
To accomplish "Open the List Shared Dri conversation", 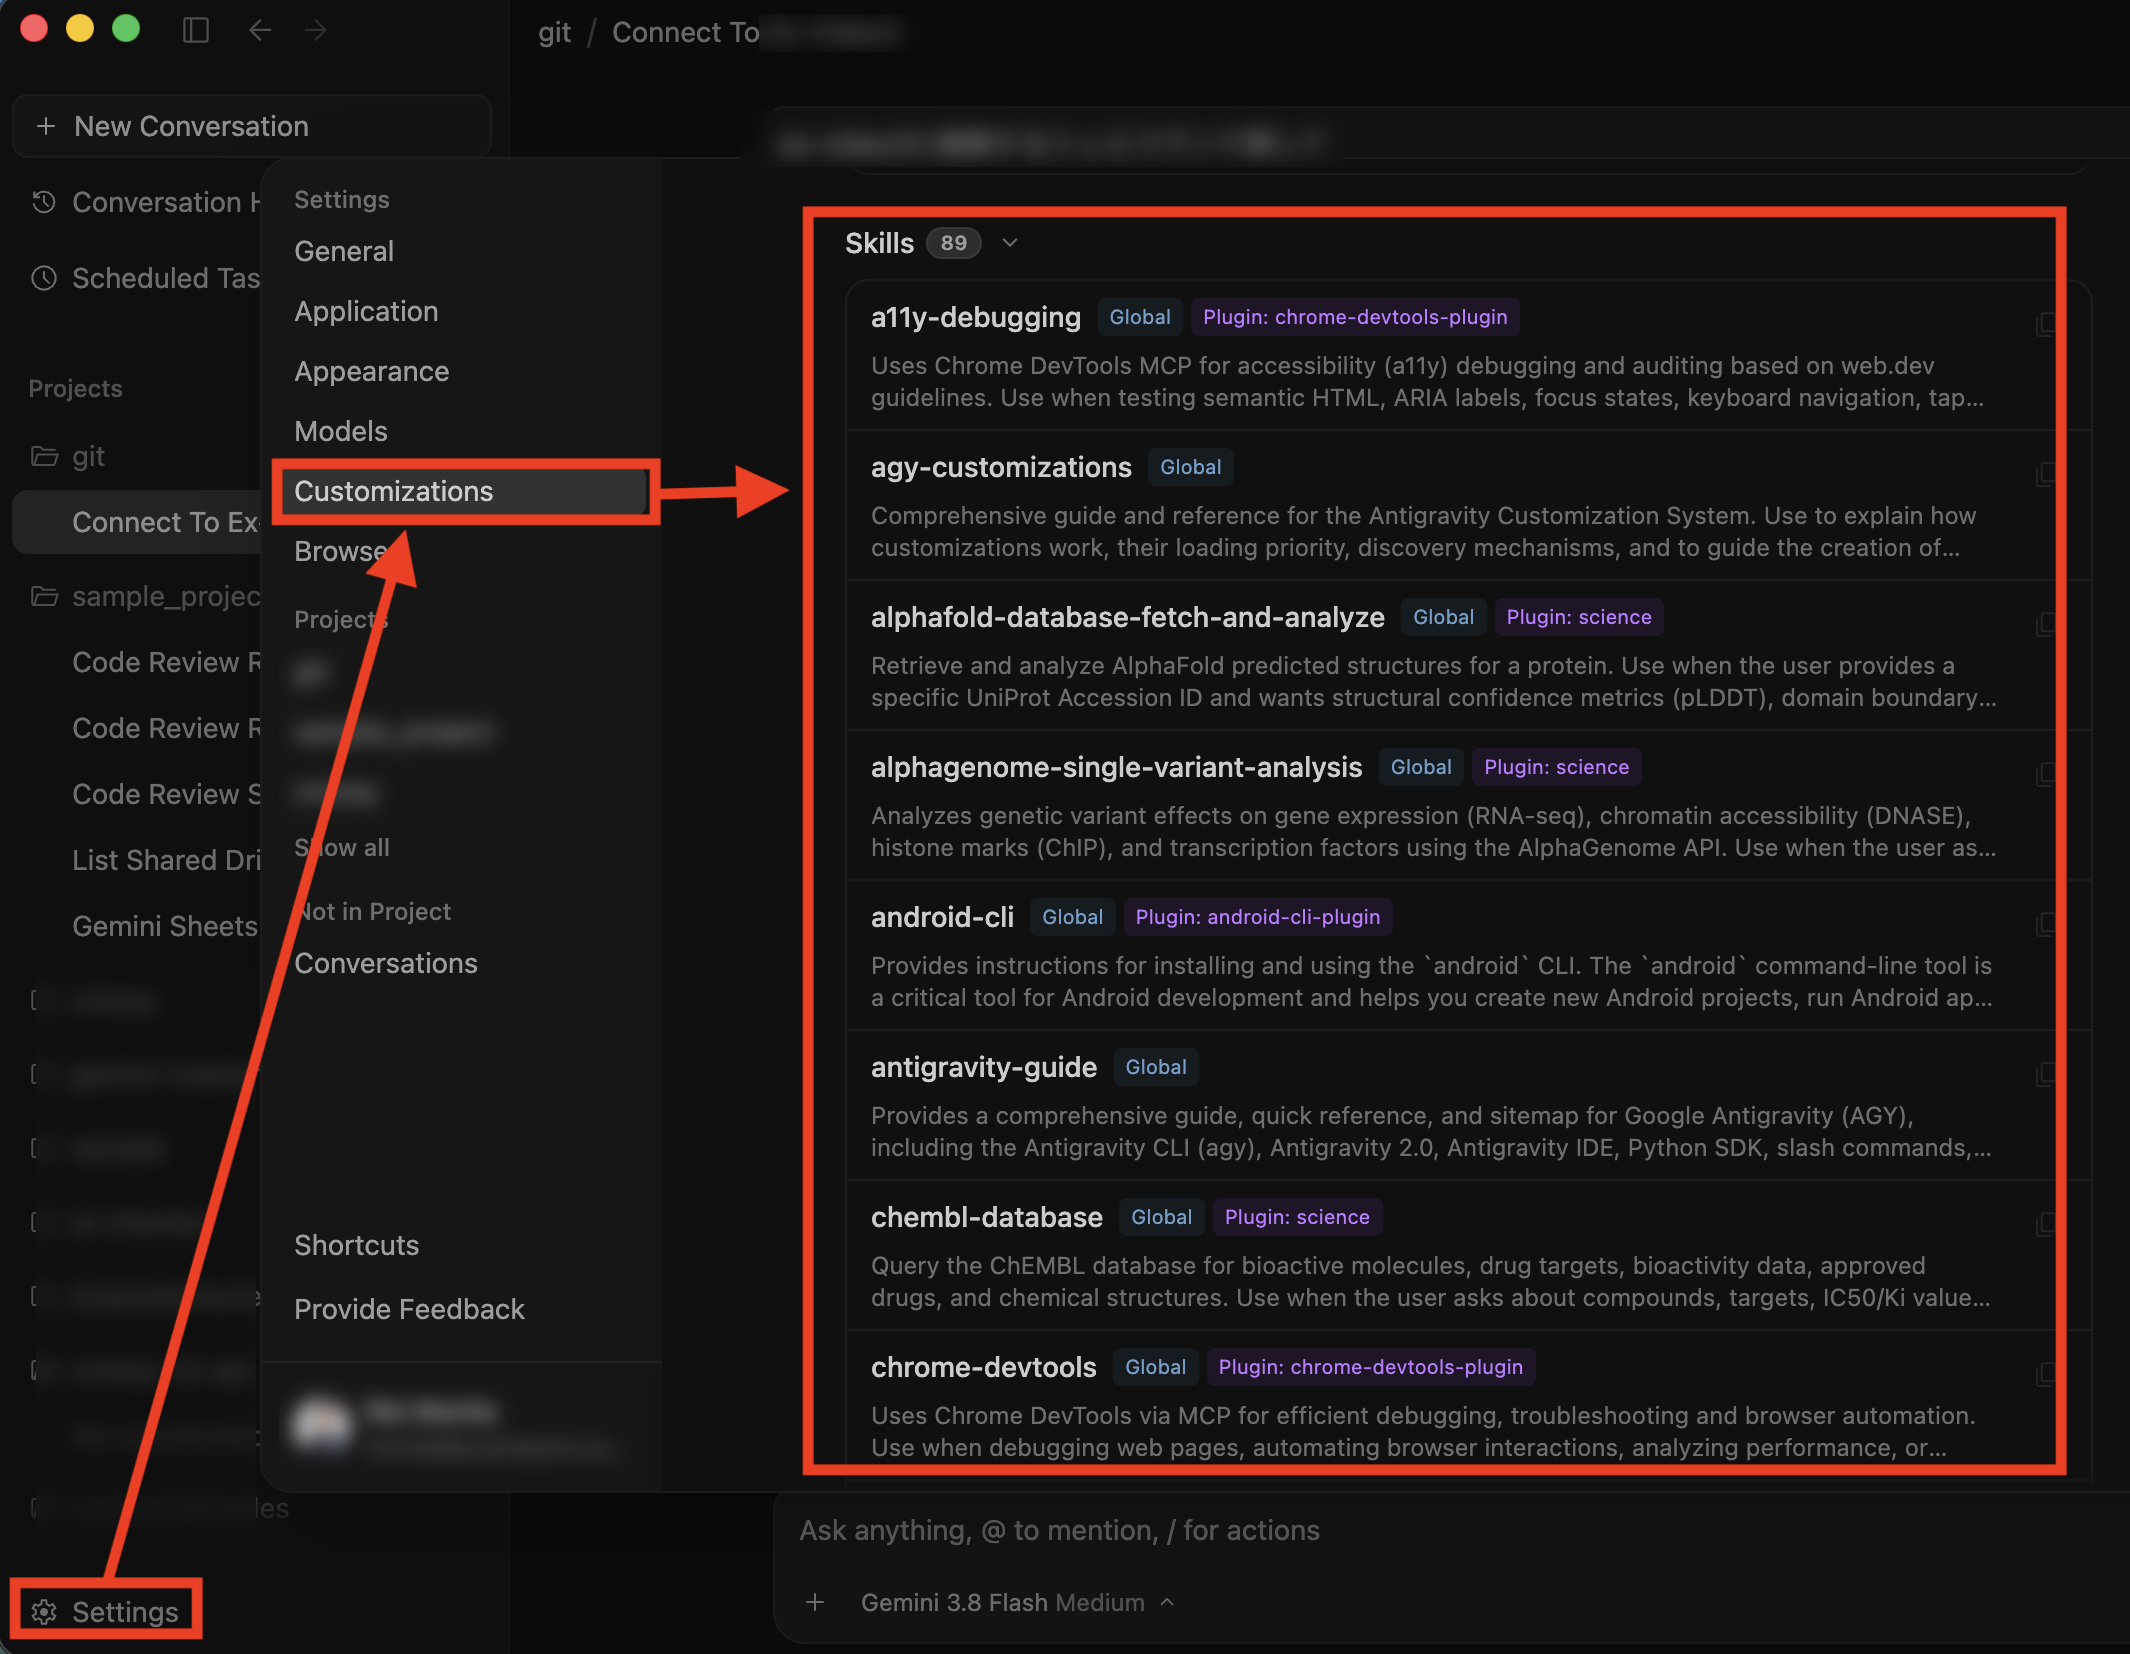I will pos(166,860).
